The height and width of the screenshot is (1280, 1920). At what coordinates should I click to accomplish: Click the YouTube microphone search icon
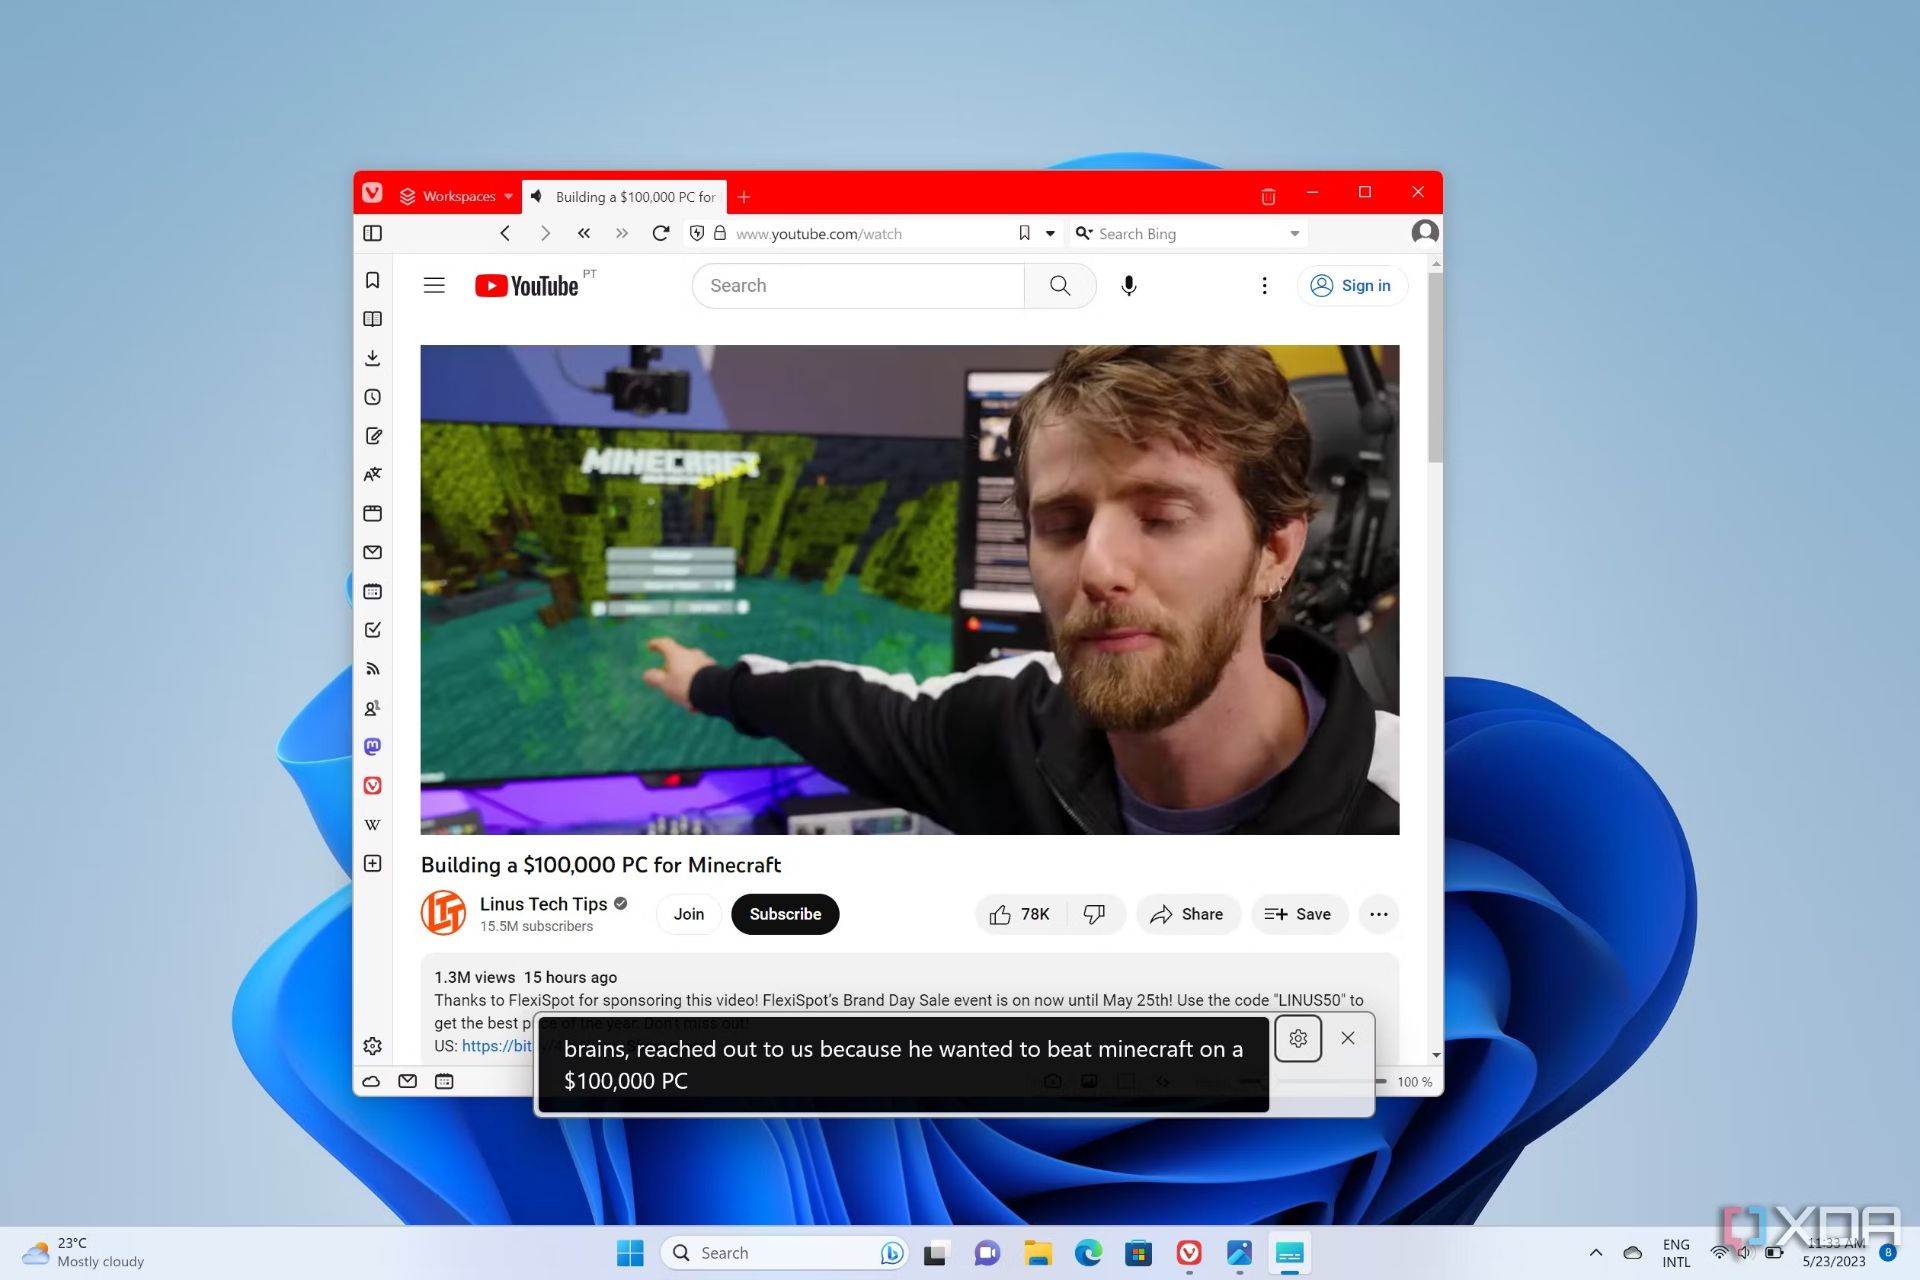1130,286
